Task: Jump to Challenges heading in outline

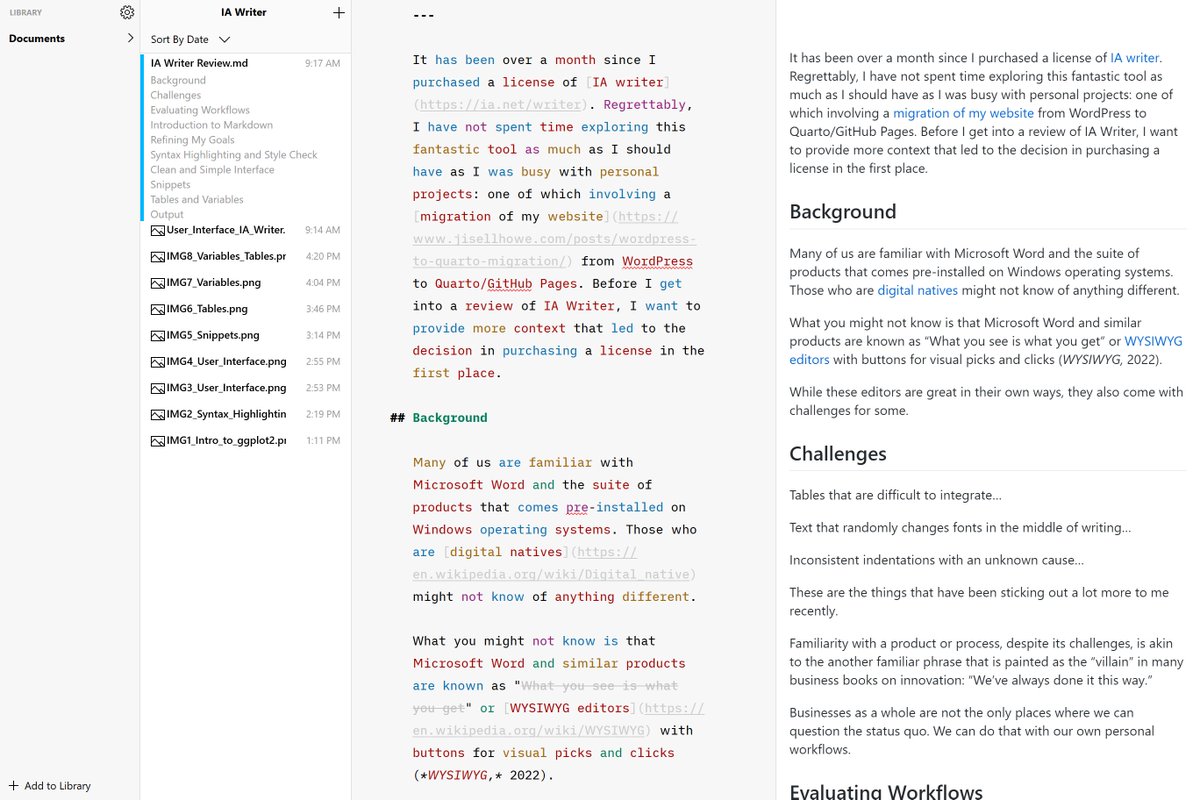Action: click(175, 95)
